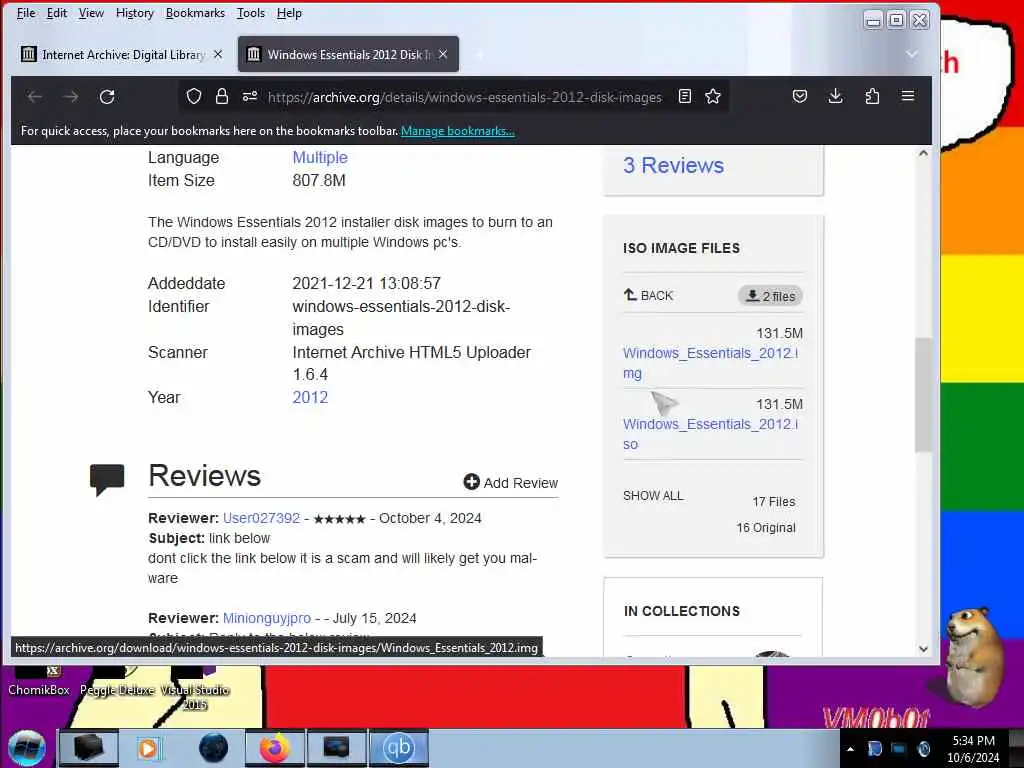The height and width of the screenshot is (768, 1024).
Task: Open ChomikBox desktop shortcut
Action: click(x=39, y=682)
